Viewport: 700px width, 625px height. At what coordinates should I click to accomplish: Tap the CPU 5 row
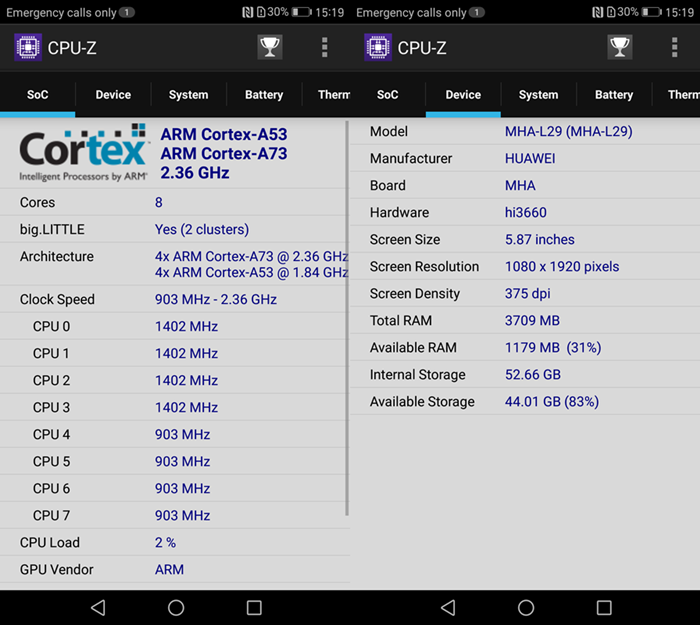(x=174, y=461)
